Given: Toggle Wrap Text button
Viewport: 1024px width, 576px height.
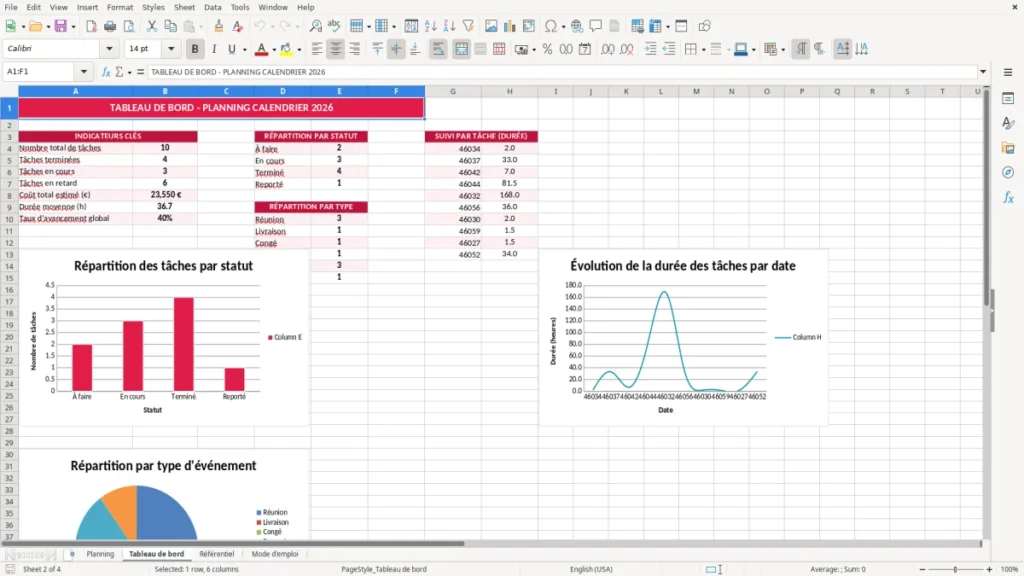Looking at the screenshot, I should [438, 49].
